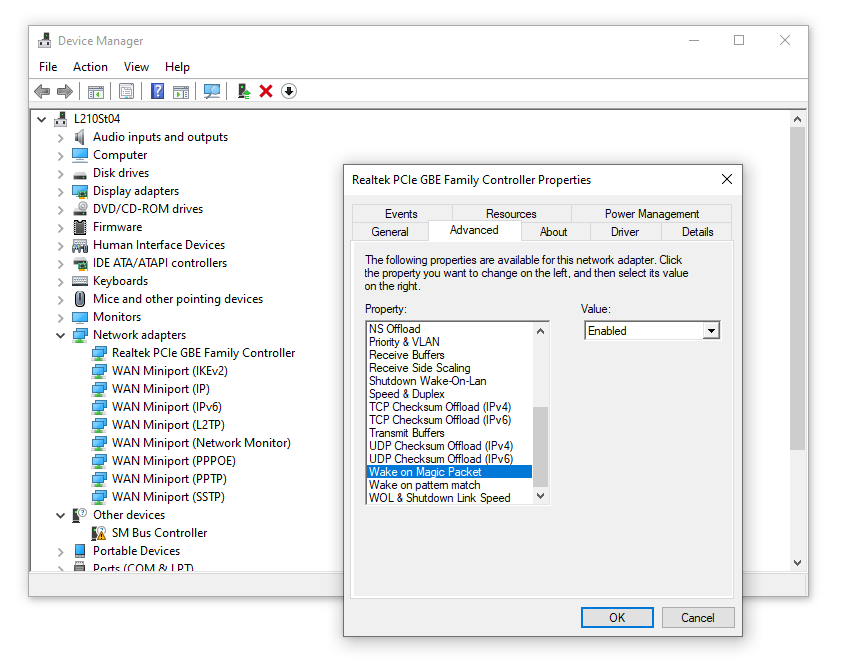Select the Firmware chip icon
This screenshot has width=843, height=670.
[x=80, y=227]
